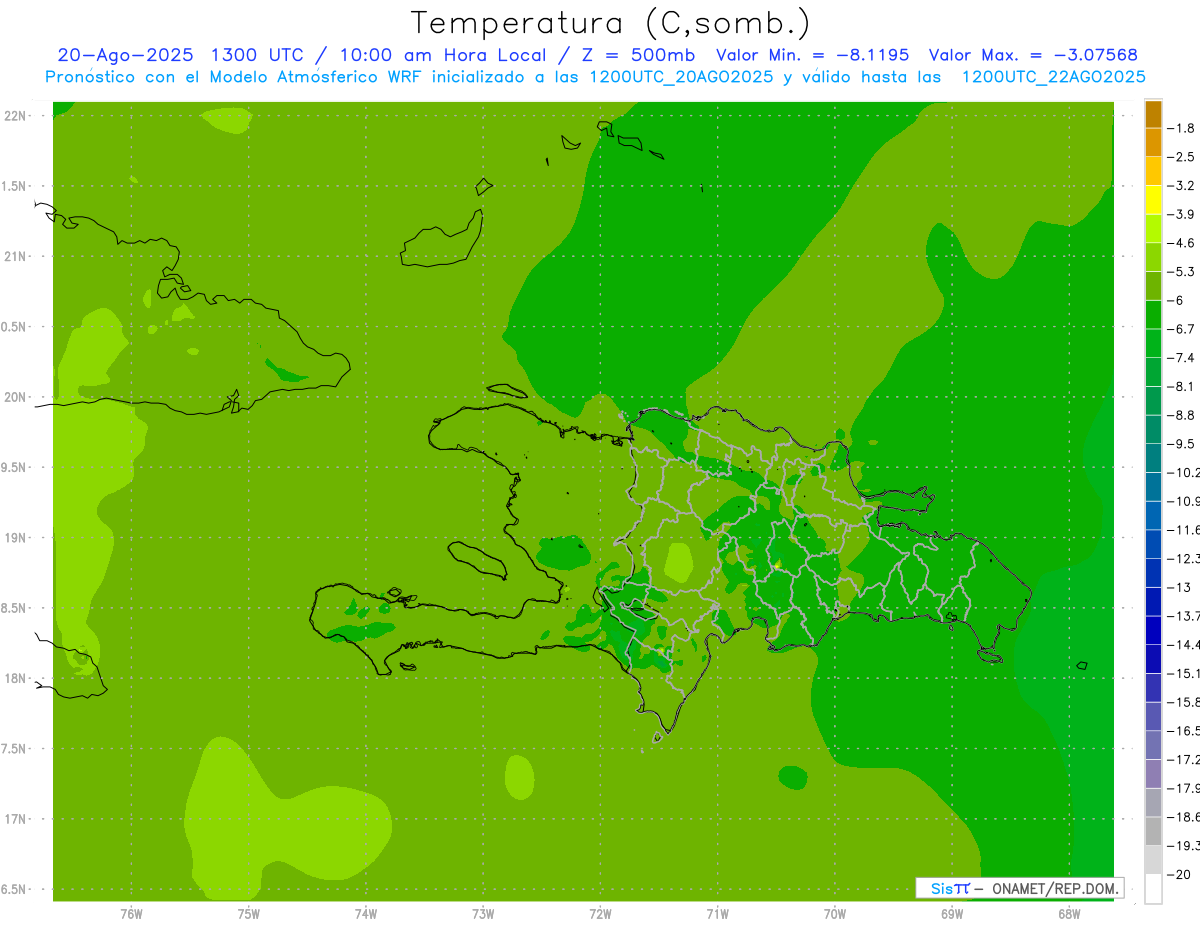Choose the gray swatch between -18.6 and -19.3

pos(1153,831)
